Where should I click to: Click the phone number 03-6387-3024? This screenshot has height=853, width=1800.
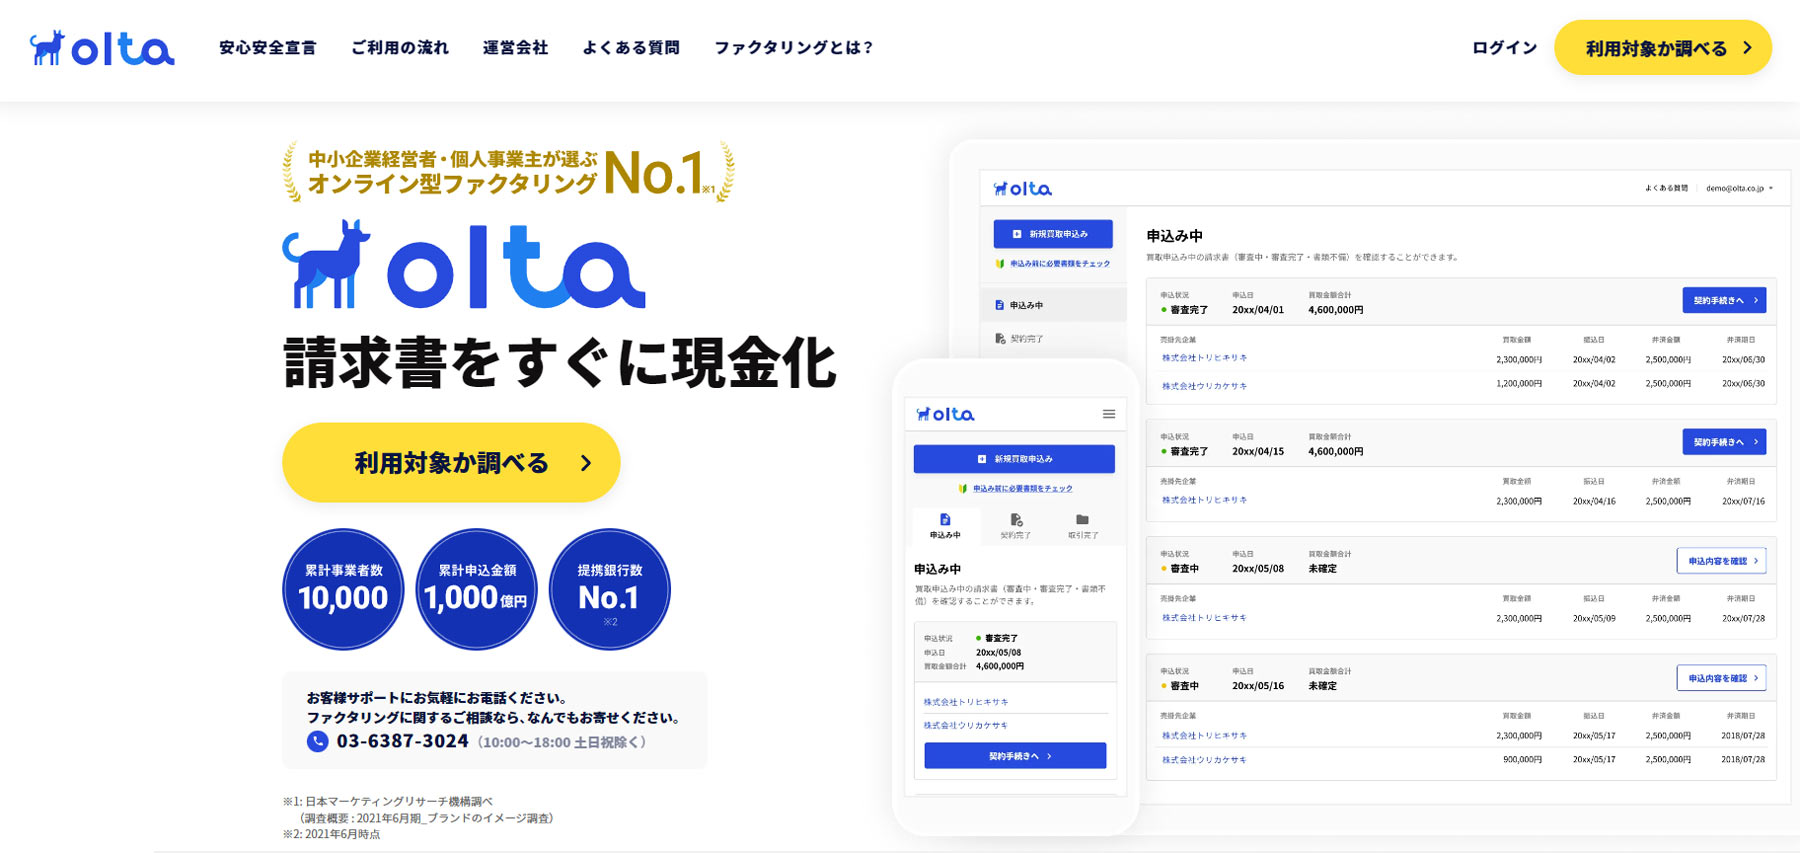click(402, 741)
